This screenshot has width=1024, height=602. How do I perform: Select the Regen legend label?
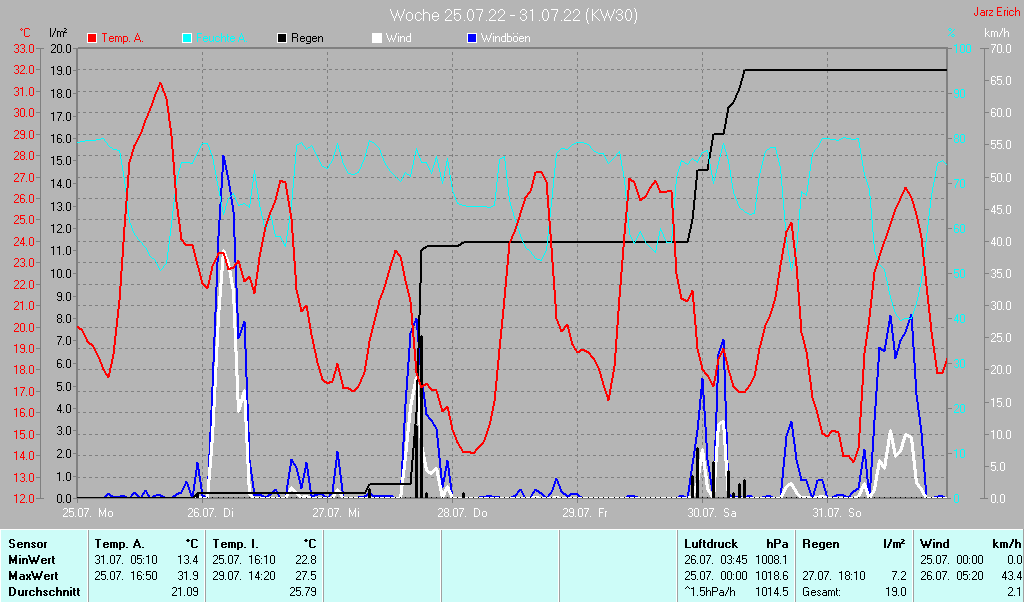click(307, 38)
